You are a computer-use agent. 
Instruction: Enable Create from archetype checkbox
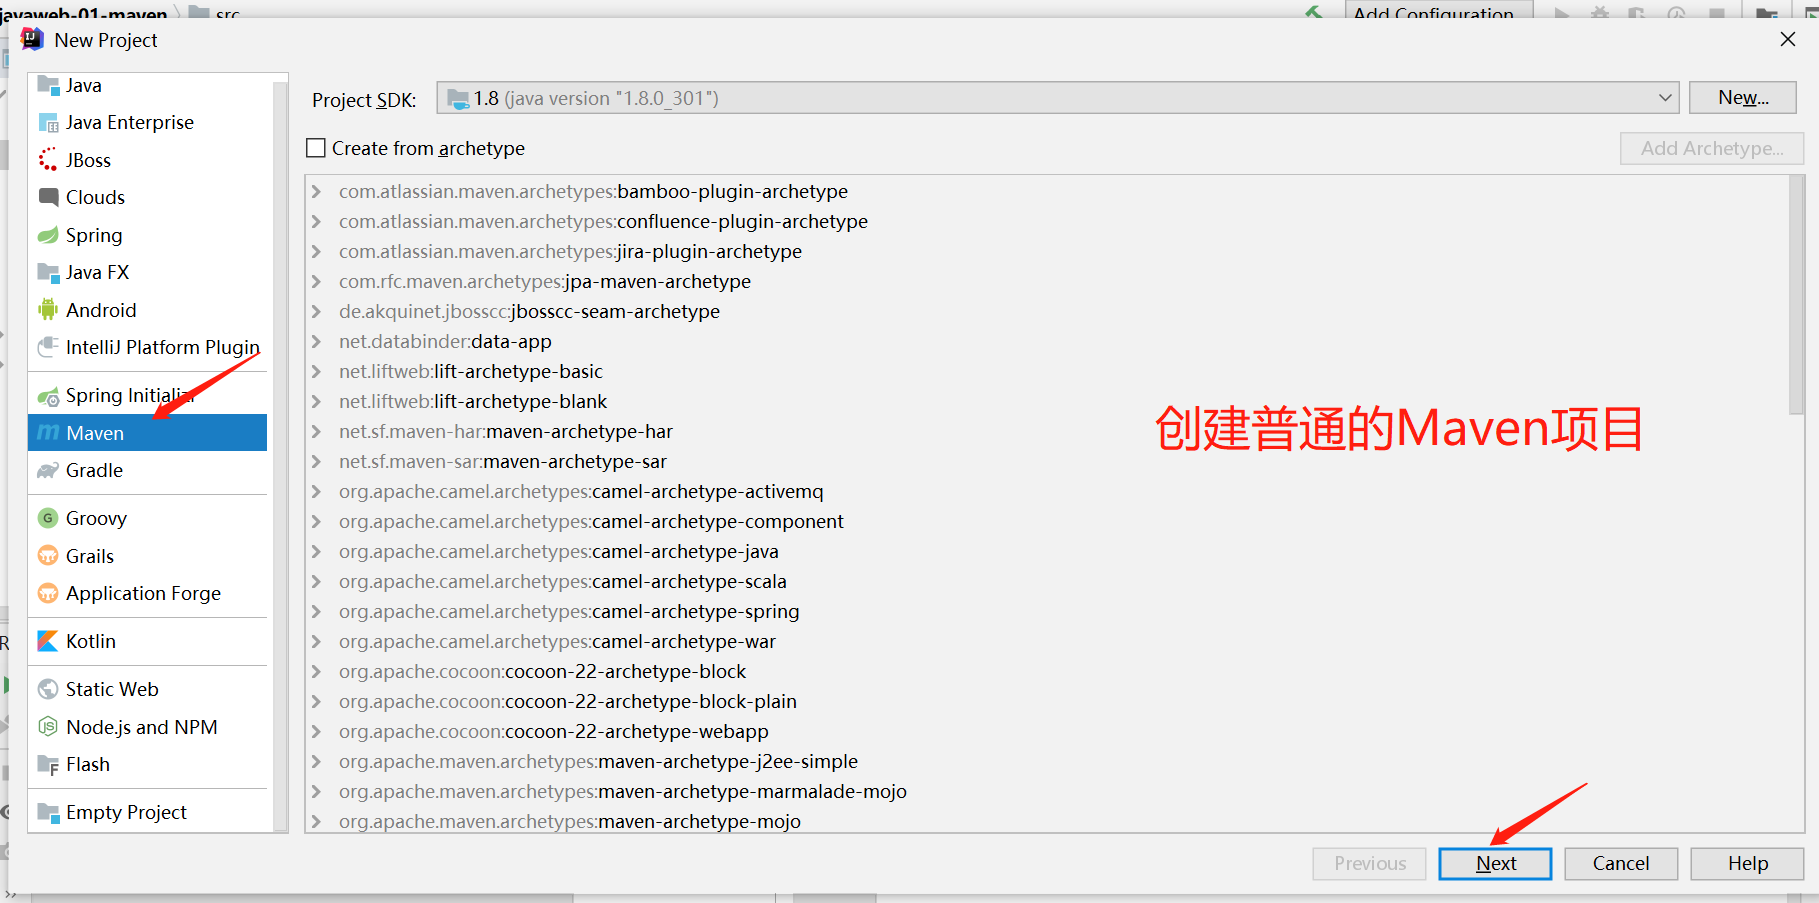[x=316, y=148]
